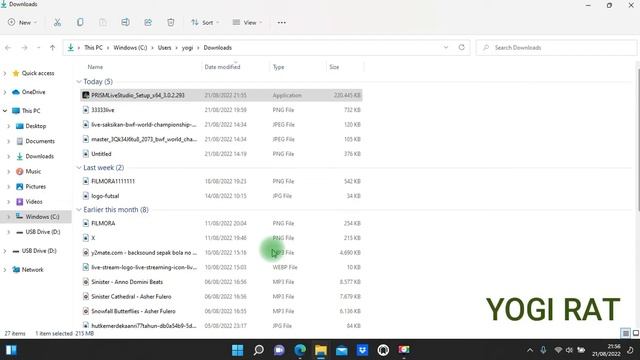Select the PRISMLiveStudio_Setup file

(x=221, y=95)
